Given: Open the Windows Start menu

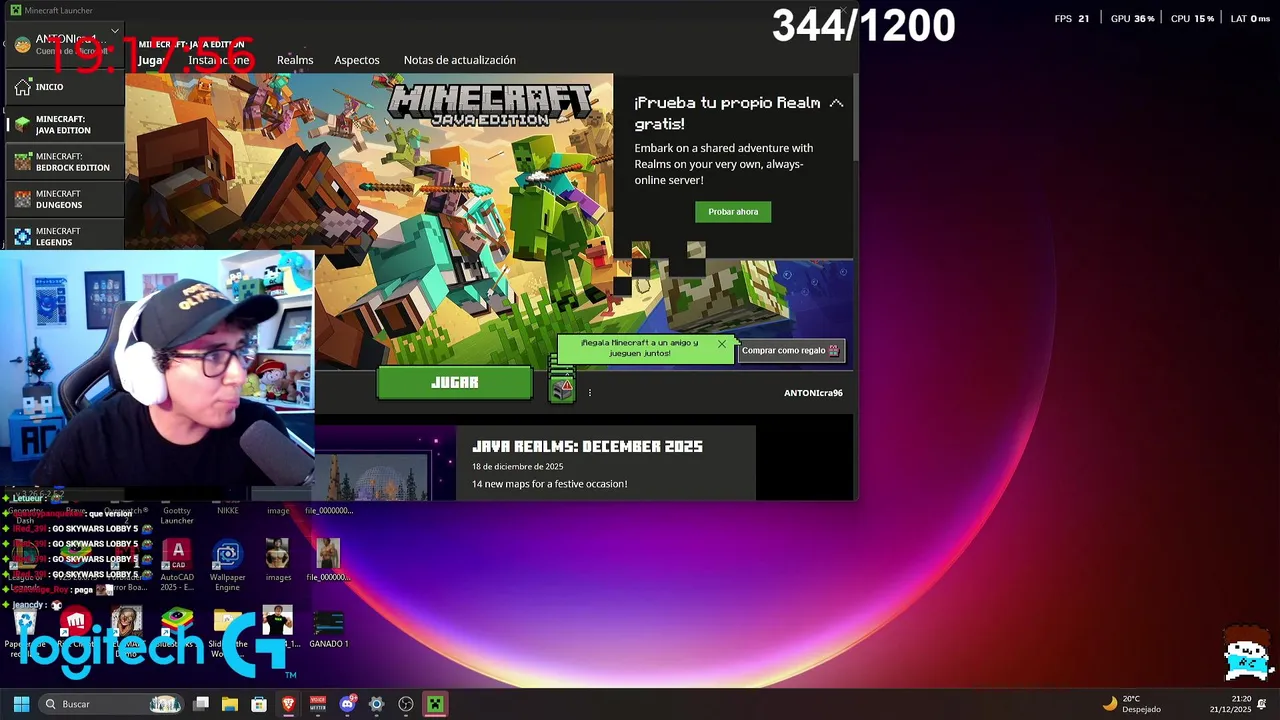Looking at the screenshot, I should click(x=21, y=704).
